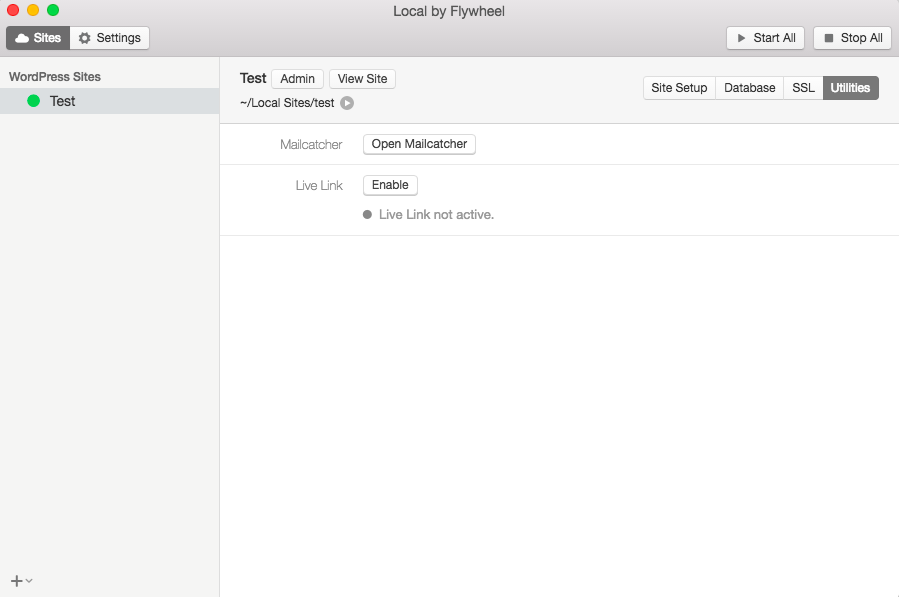Select the Utilities tab
Image resolution: width=899 pixels, height=597 pixels.
point(851,88)
